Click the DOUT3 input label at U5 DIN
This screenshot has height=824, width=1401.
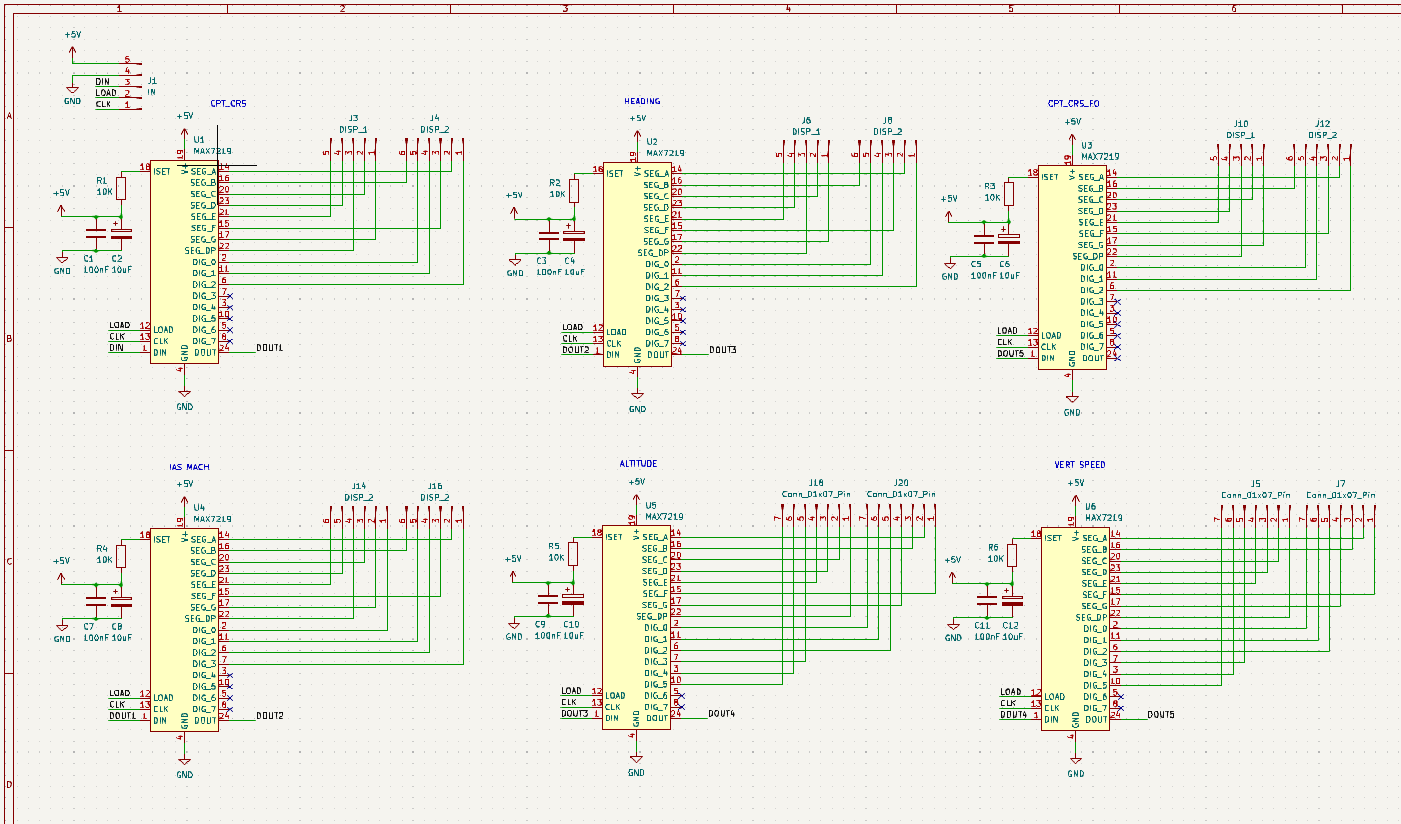click(x=575, y=713)
